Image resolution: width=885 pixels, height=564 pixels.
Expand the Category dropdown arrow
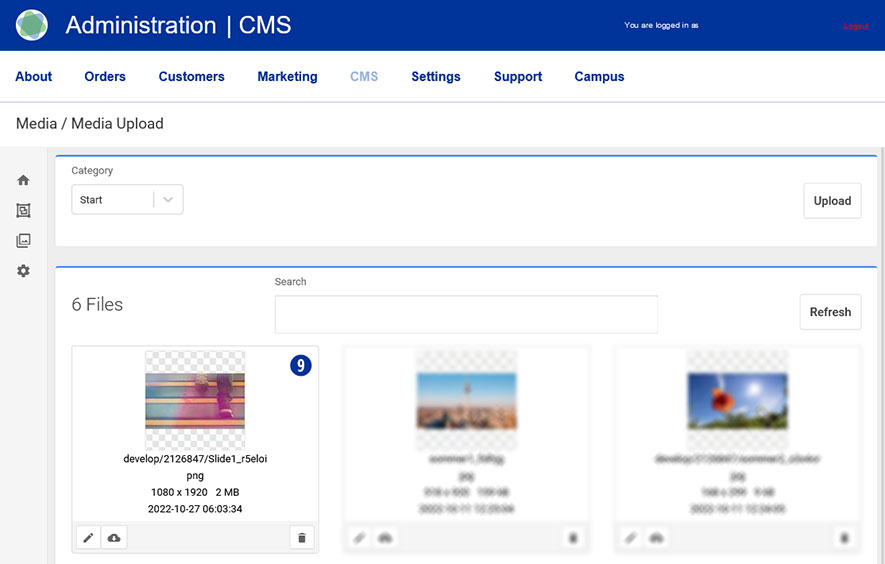168,200
